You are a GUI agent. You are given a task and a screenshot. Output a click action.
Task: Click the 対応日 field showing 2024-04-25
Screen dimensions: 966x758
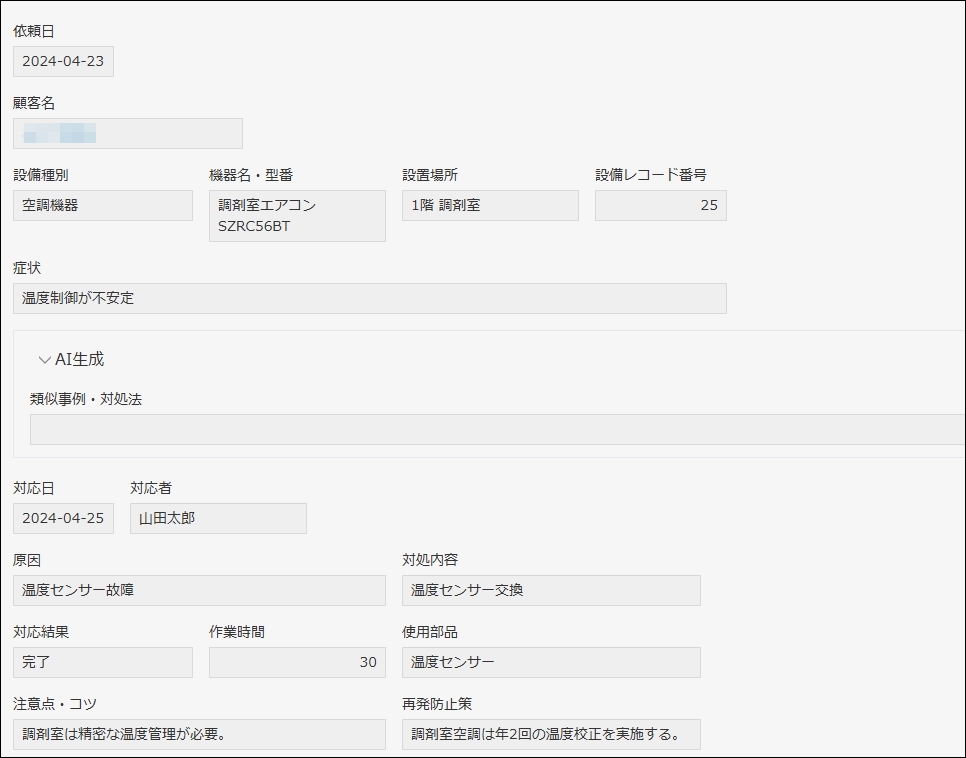63,518
